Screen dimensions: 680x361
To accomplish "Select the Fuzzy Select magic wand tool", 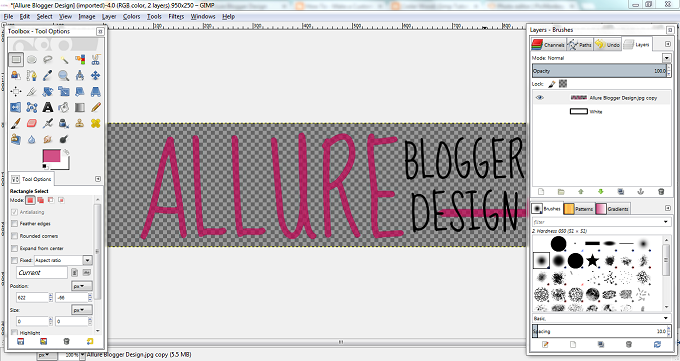I will (64, 59).
